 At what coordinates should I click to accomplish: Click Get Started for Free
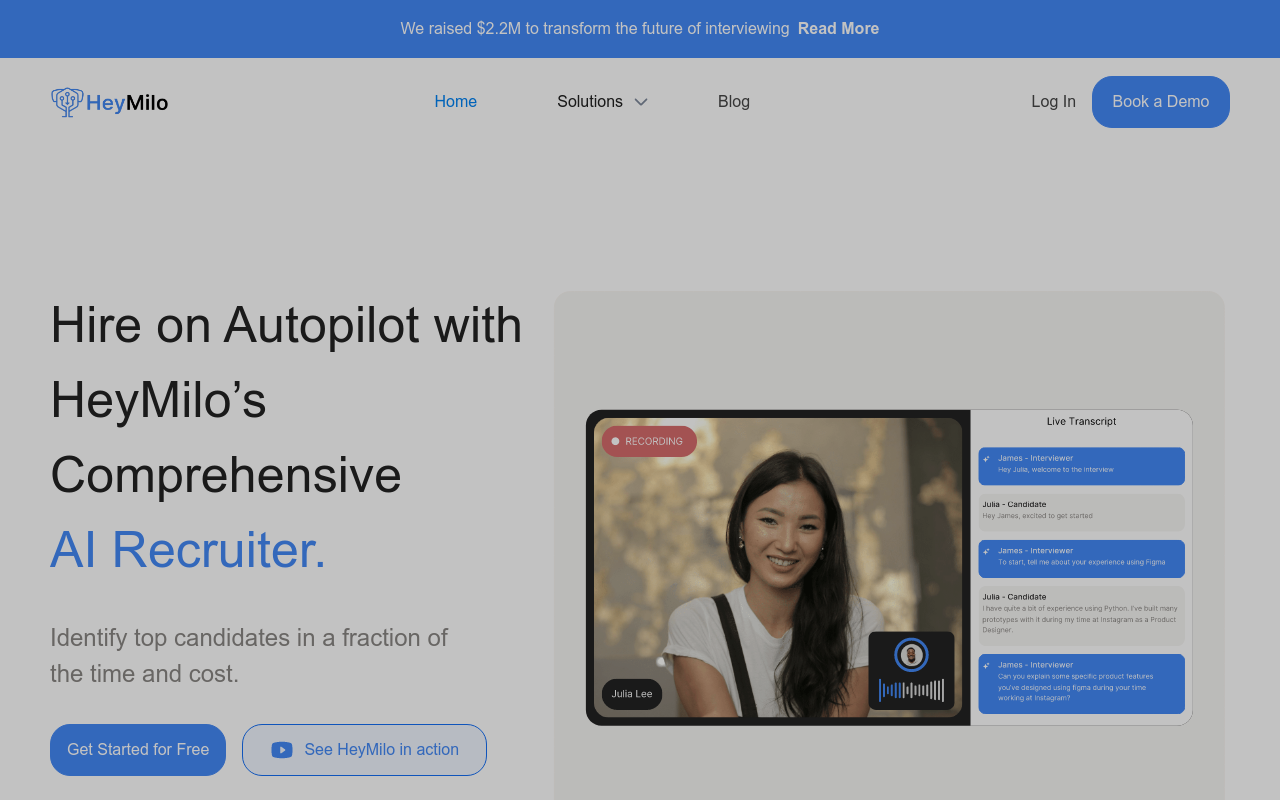[138, 750]
